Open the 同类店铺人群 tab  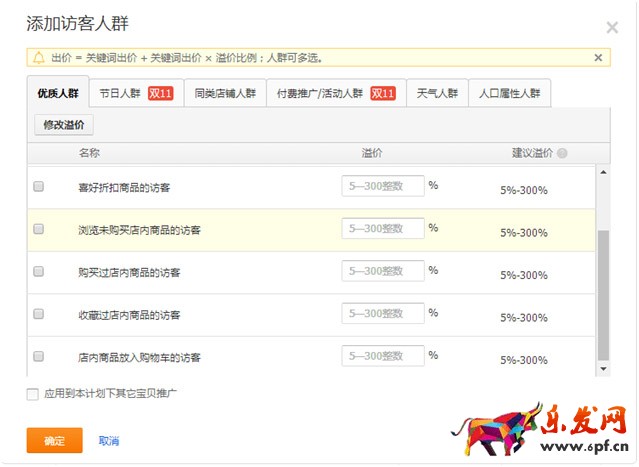224,94
